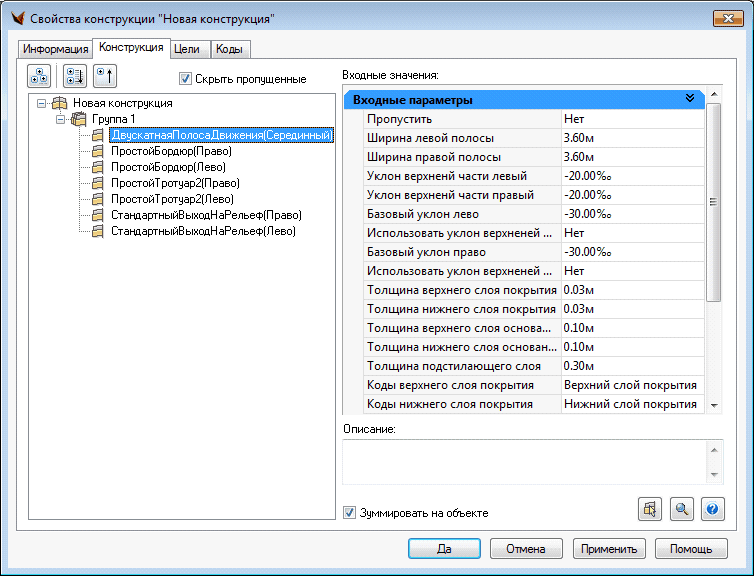This screenshot has height=576, width=754.
Task: Collapse the Группа 1 tree node
Action: click(x=61, y=119)
